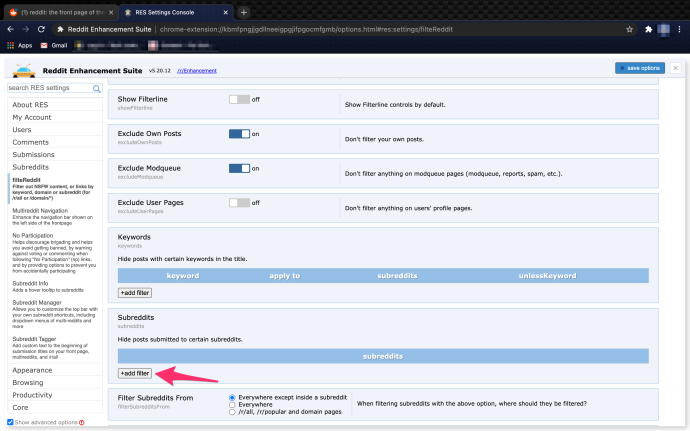Toggle the Show Filterline switch
The image size is (690, 431).
point(239,99)
